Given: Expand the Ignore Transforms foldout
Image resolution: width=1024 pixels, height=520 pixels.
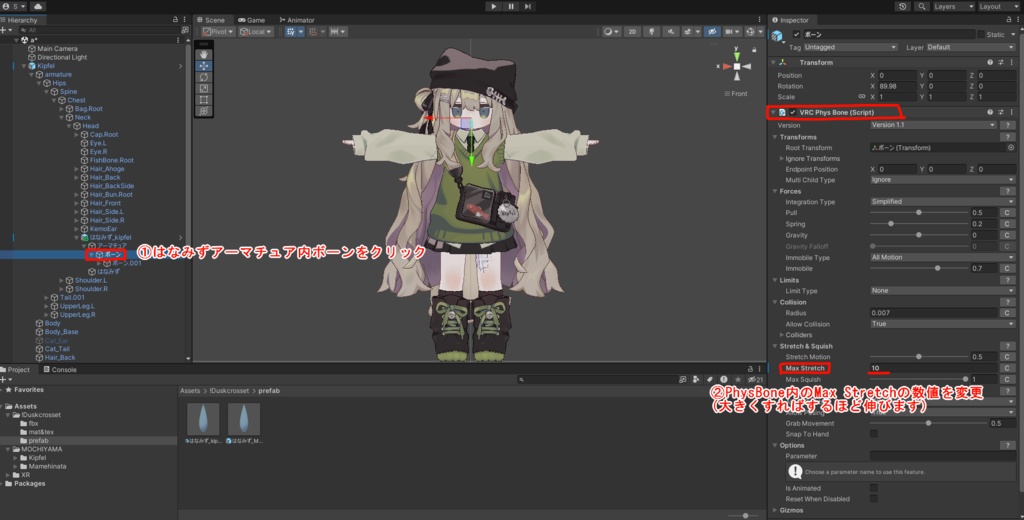Looking at the screenshot, I should pos(782,159).
